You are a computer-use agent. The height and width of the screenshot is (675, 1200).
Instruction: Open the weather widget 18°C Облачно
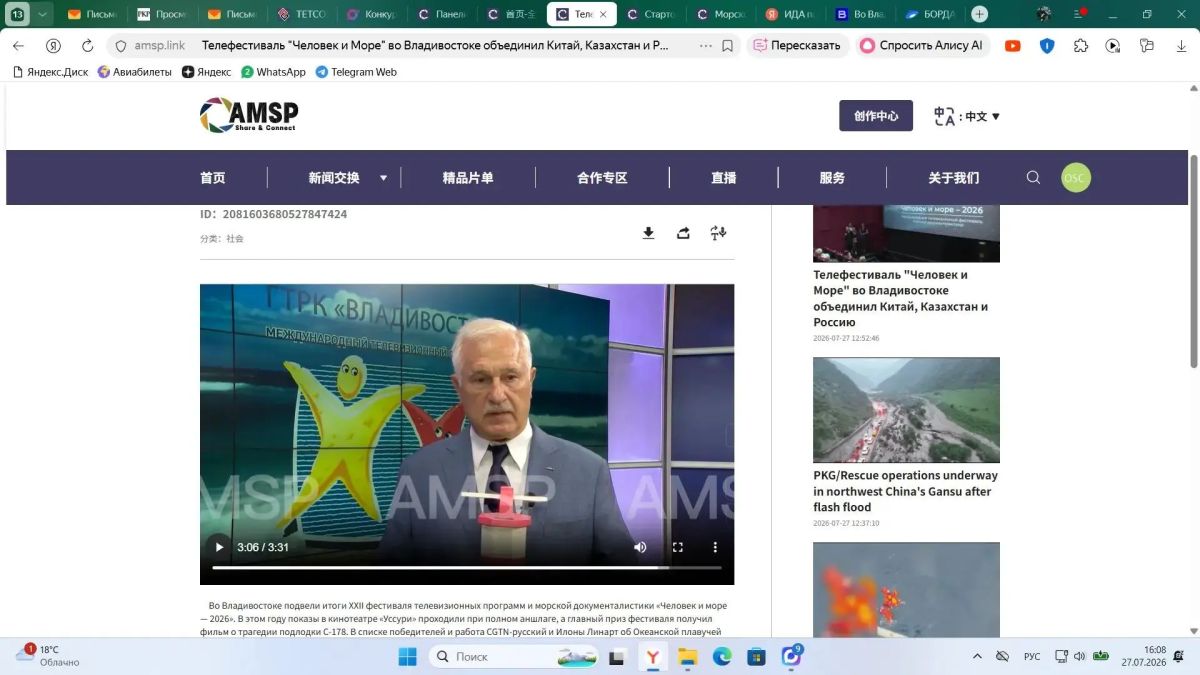click(47, 656)
